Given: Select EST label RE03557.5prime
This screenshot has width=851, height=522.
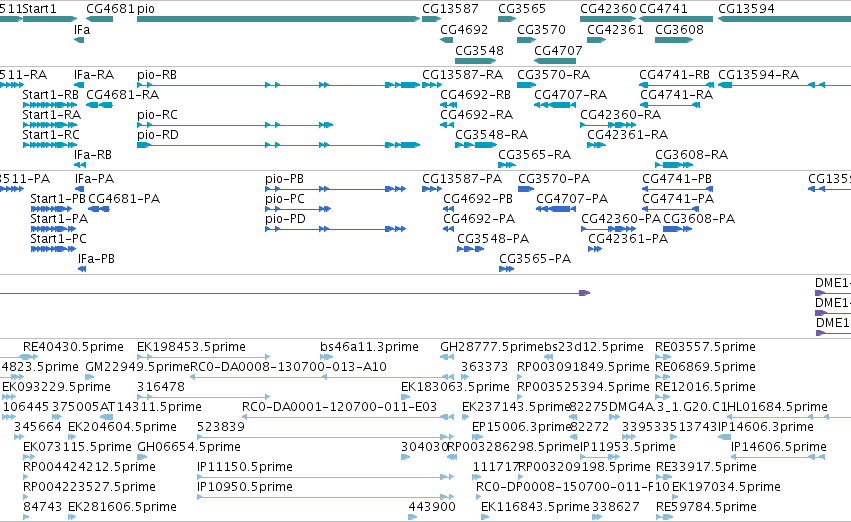Looking at the screenshot, I should (706, 347).
